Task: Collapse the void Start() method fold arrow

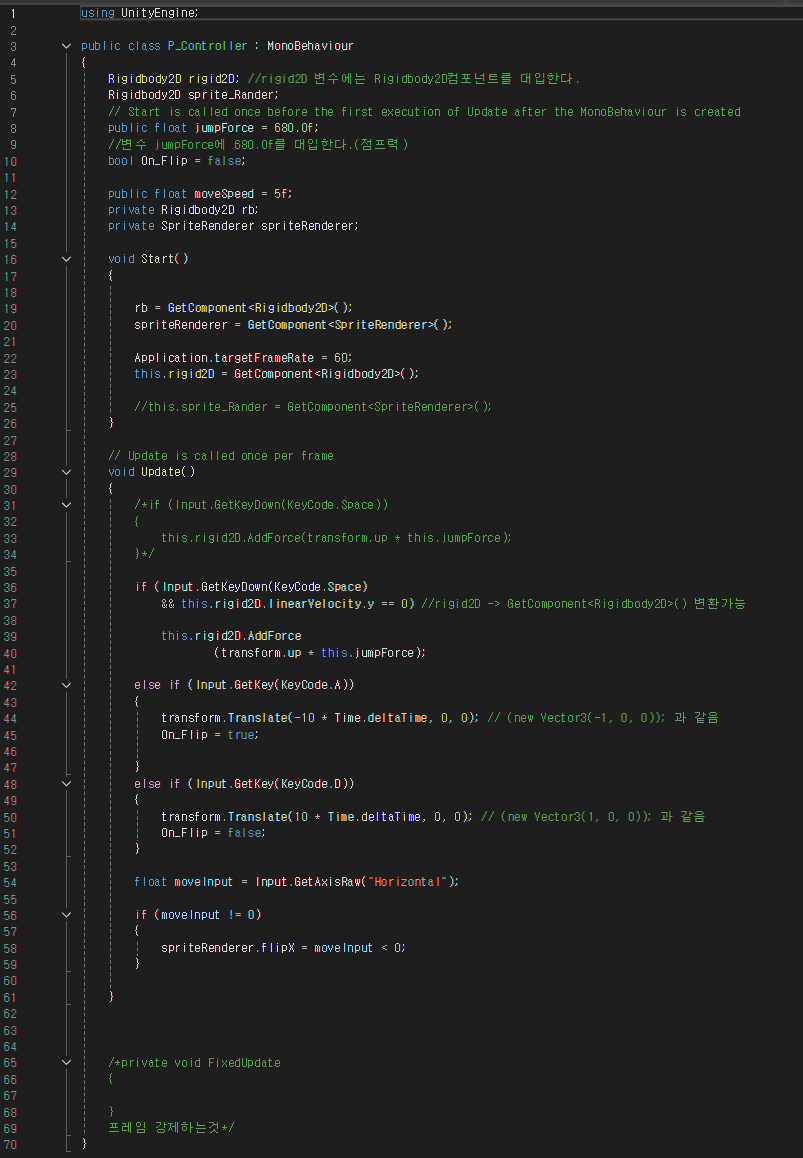Action: click(x=66, y=259)
